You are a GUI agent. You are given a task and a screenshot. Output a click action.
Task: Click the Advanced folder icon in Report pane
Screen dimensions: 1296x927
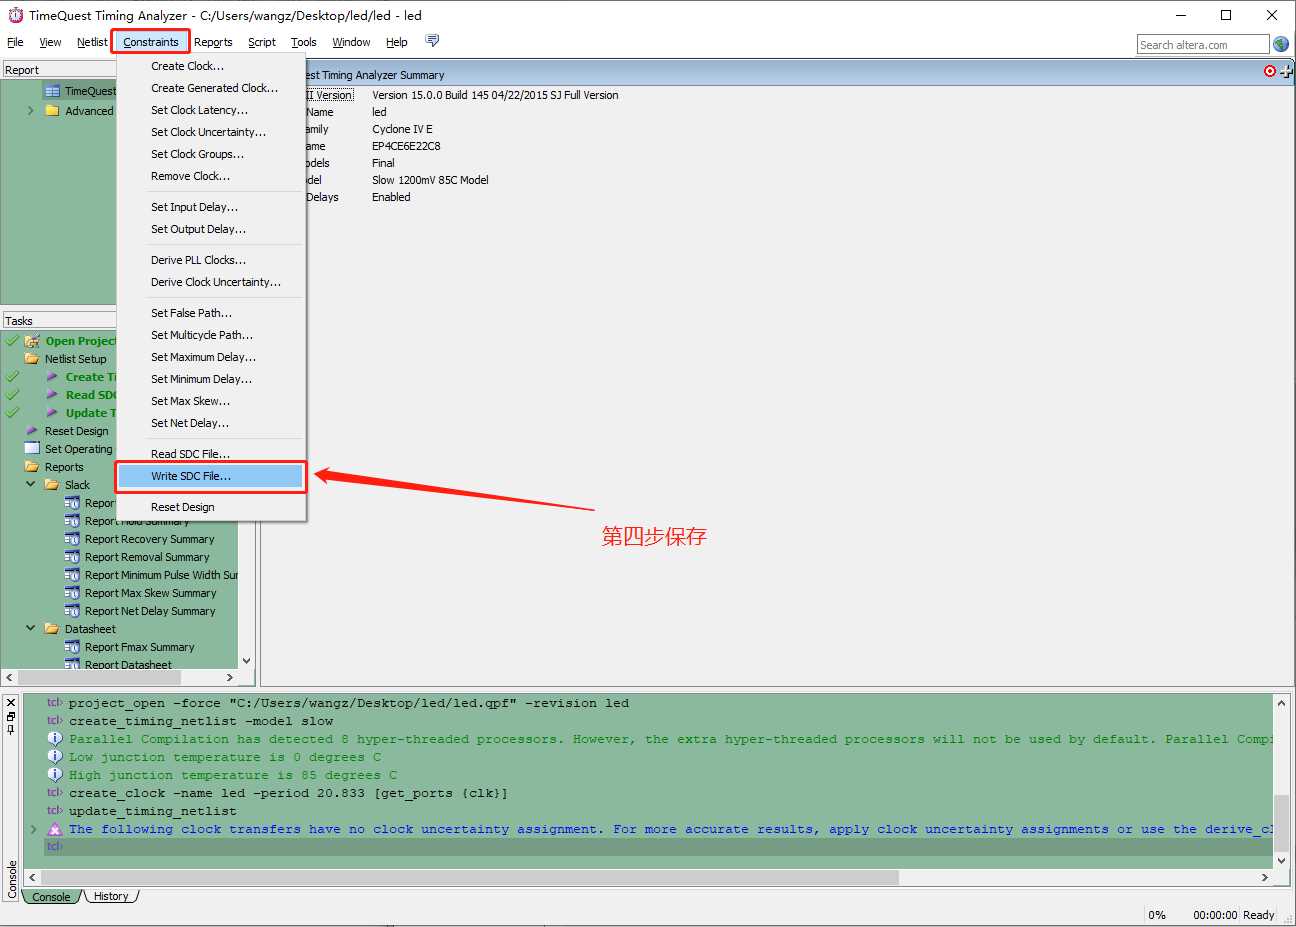52,111
